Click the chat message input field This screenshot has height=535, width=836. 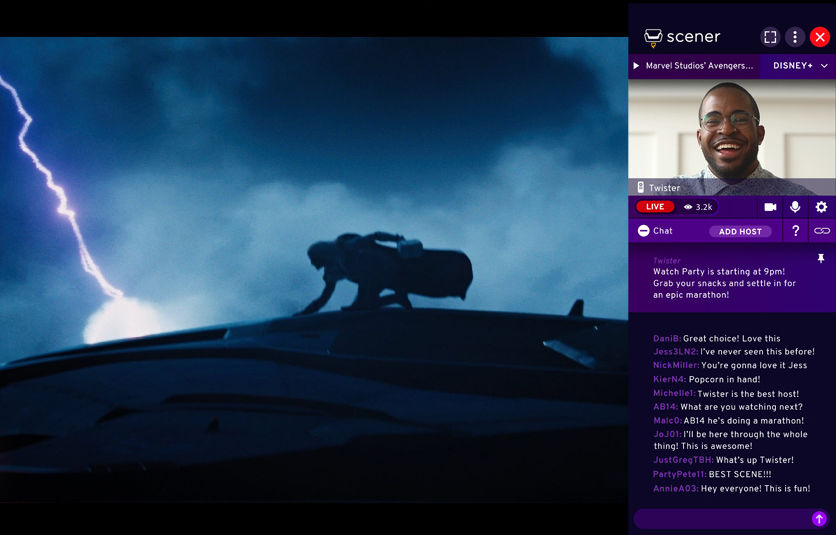coord(722,518)
